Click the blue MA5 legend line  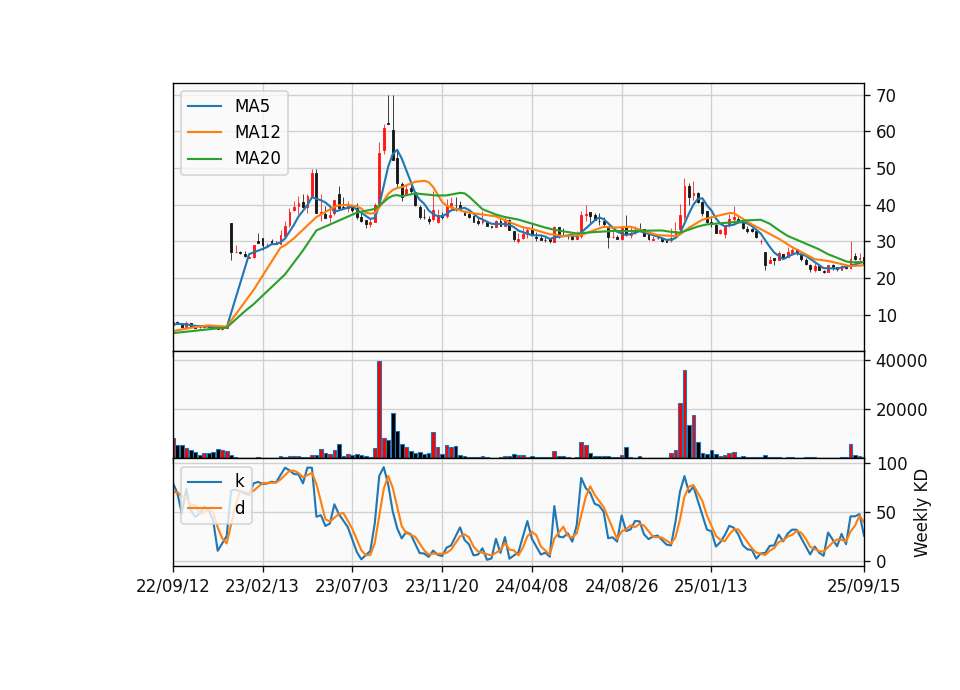(204, 106)
